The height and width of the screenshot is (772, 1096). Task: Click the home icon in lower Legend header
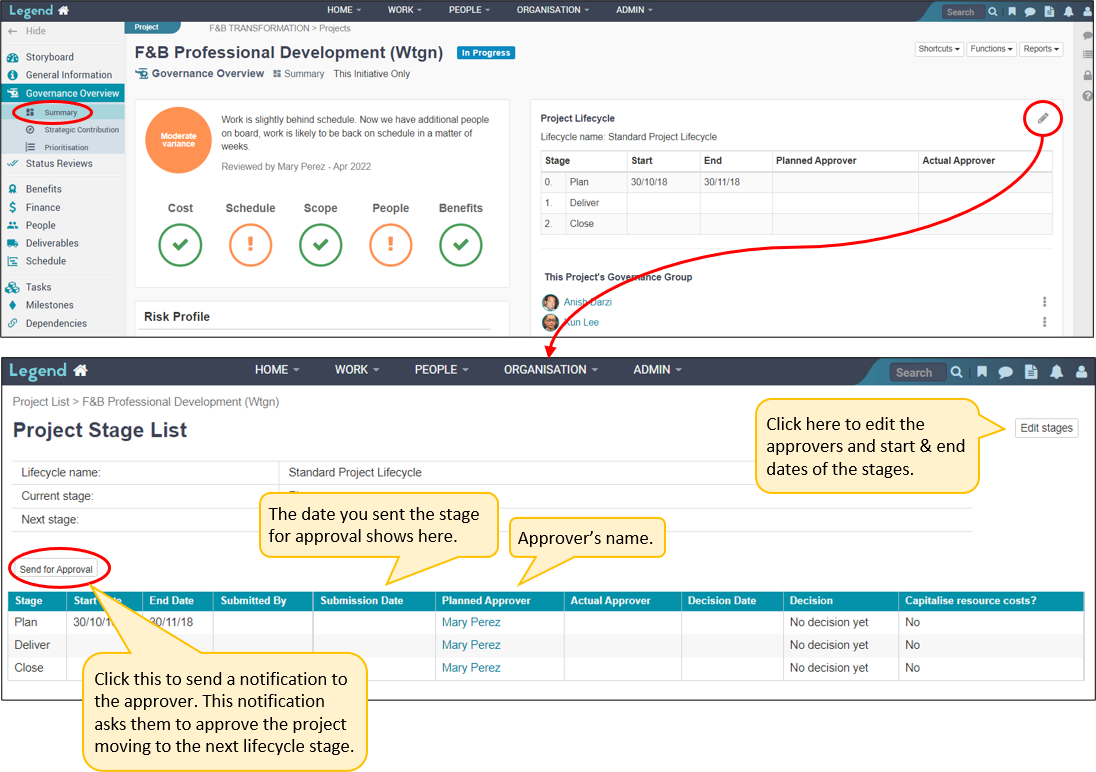click(x=80, y=371)
